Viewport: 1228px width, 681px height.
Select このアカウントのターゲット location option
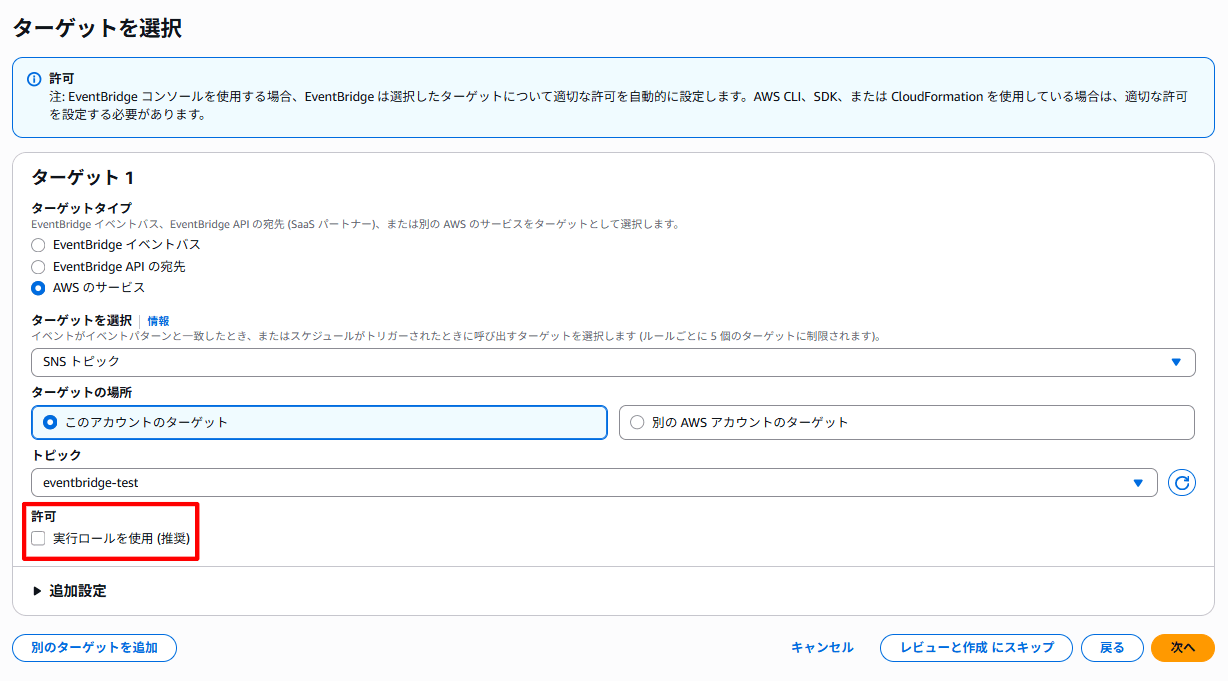click(50, 421)
